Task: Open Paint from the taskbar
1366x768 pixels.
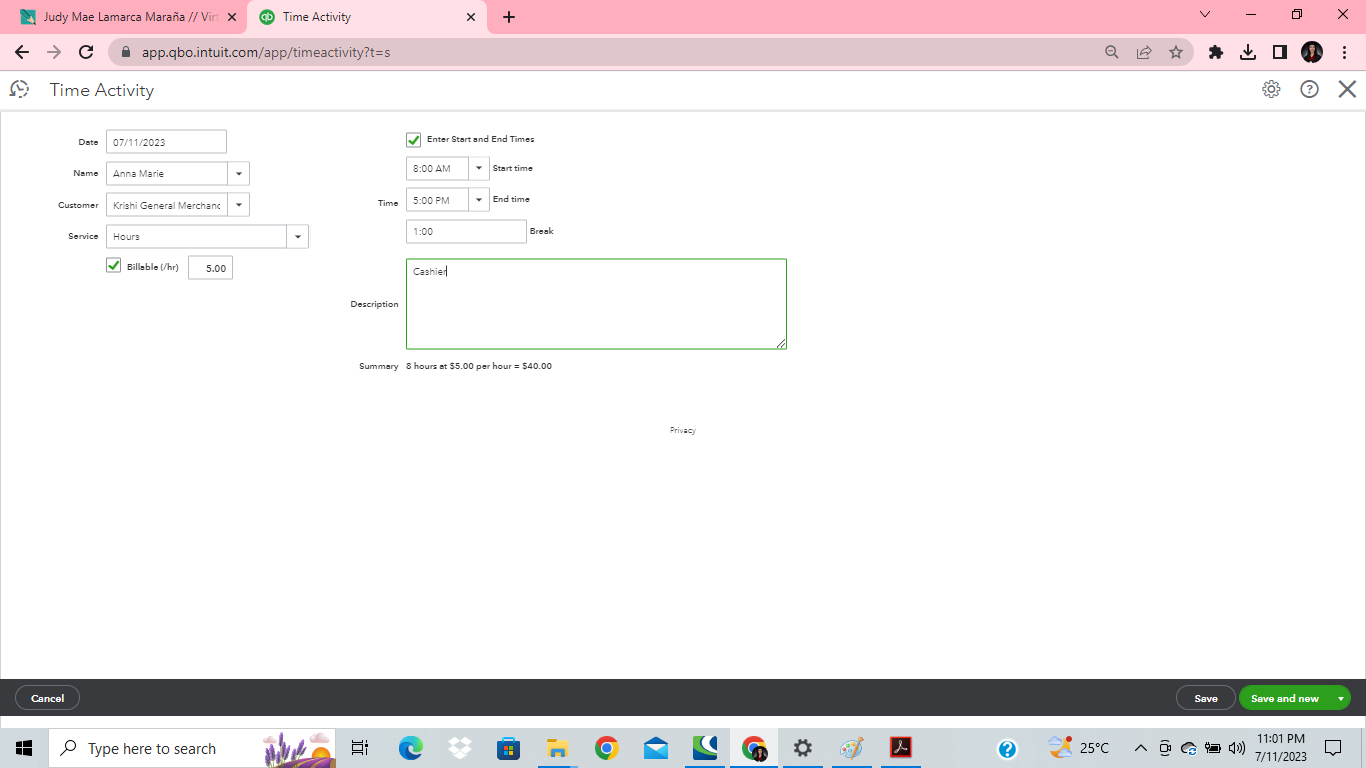Action: (852, 748)
